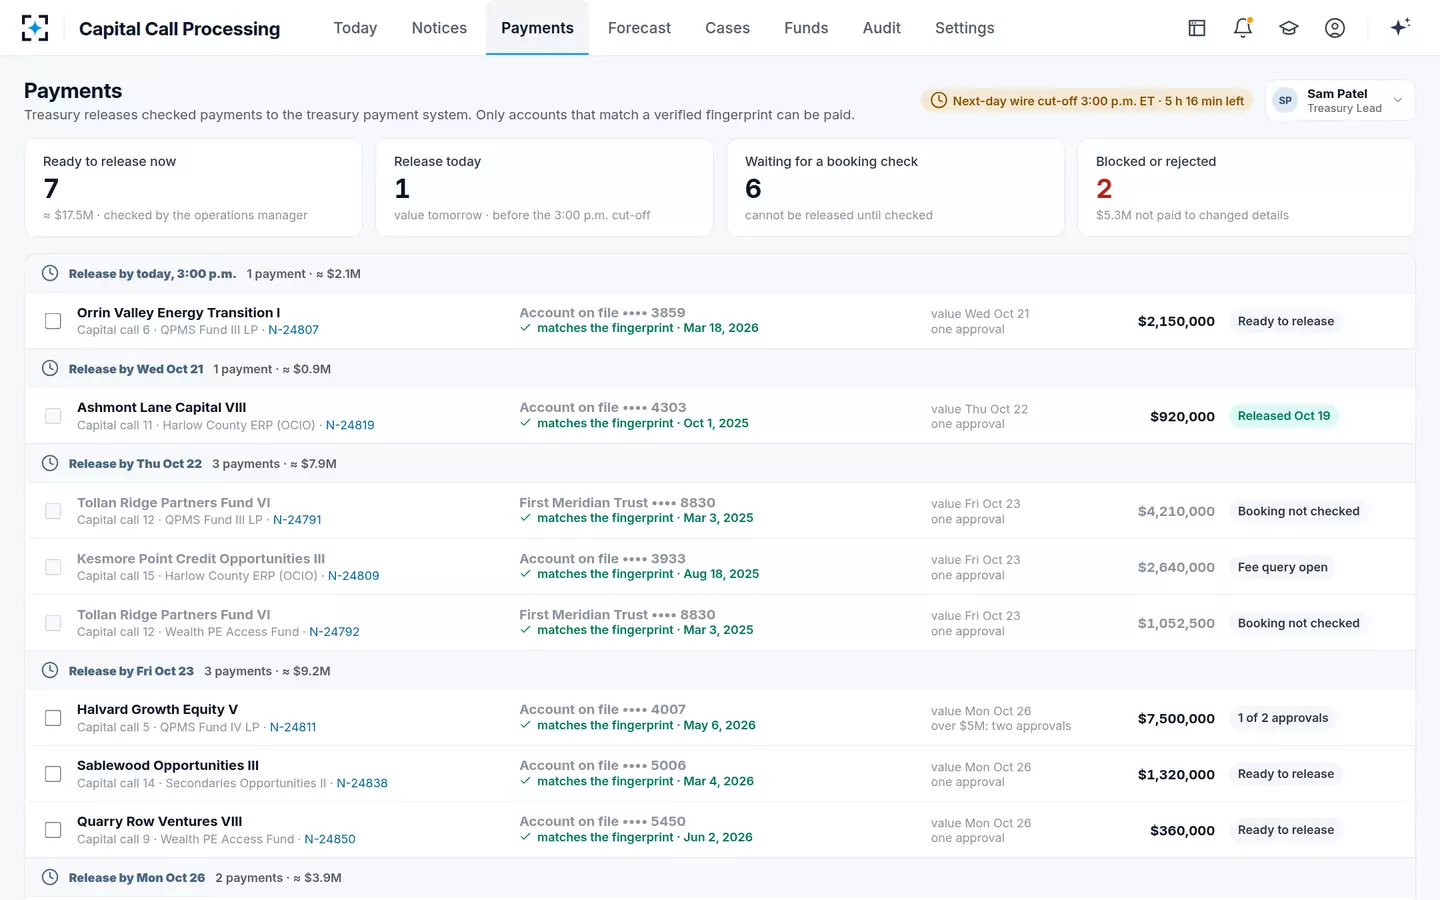Open notice link N-24807

point(293,330)
